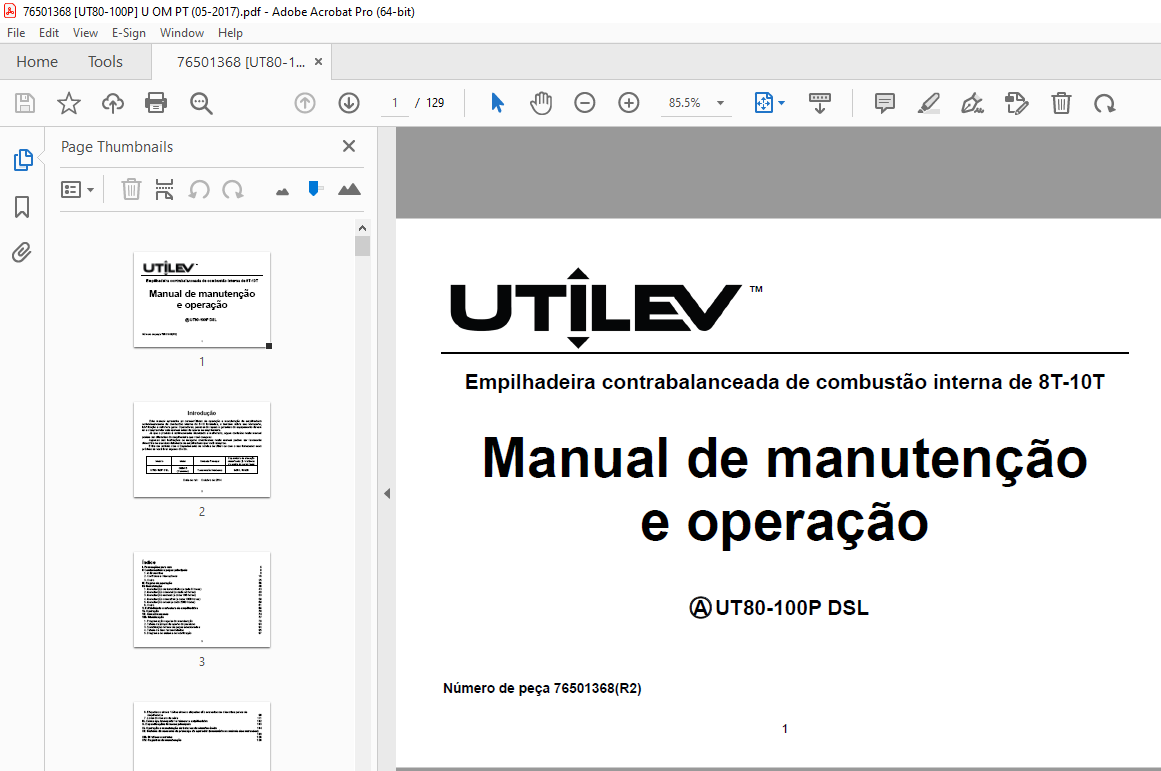
Task: Switch to the Tools tab
Action: tap(105, 61)
